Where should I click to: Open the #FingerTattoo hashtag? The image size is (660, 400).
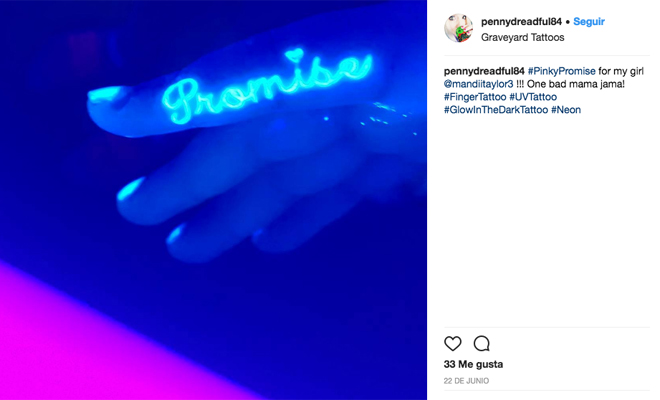tap(475, 97)
